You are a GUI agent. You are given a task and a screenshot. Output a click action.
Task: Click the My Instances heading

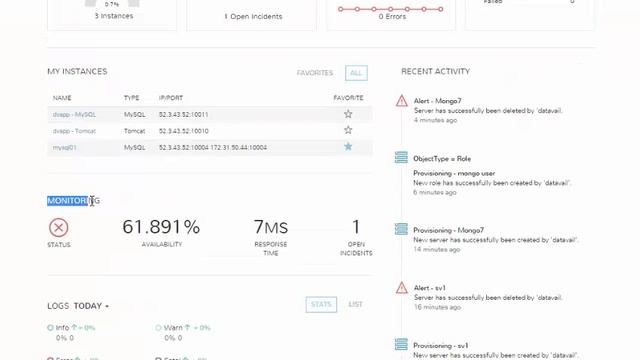coord(77,71)
